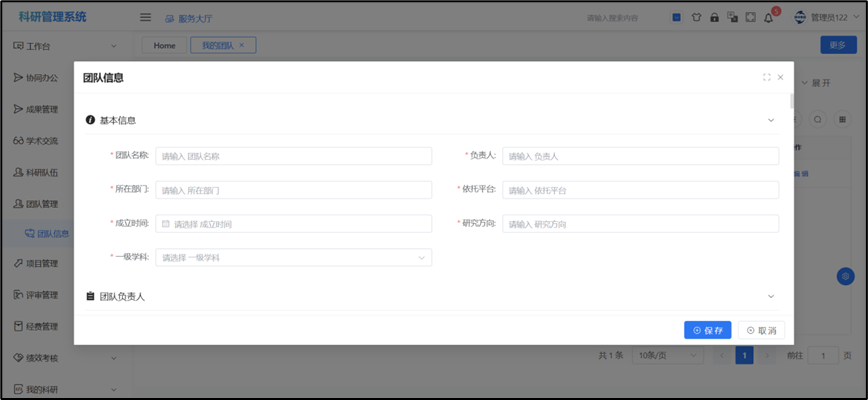Screen dimensions: 868x400
Task: Click the language translate icon
Action: [x=732, y=17]
